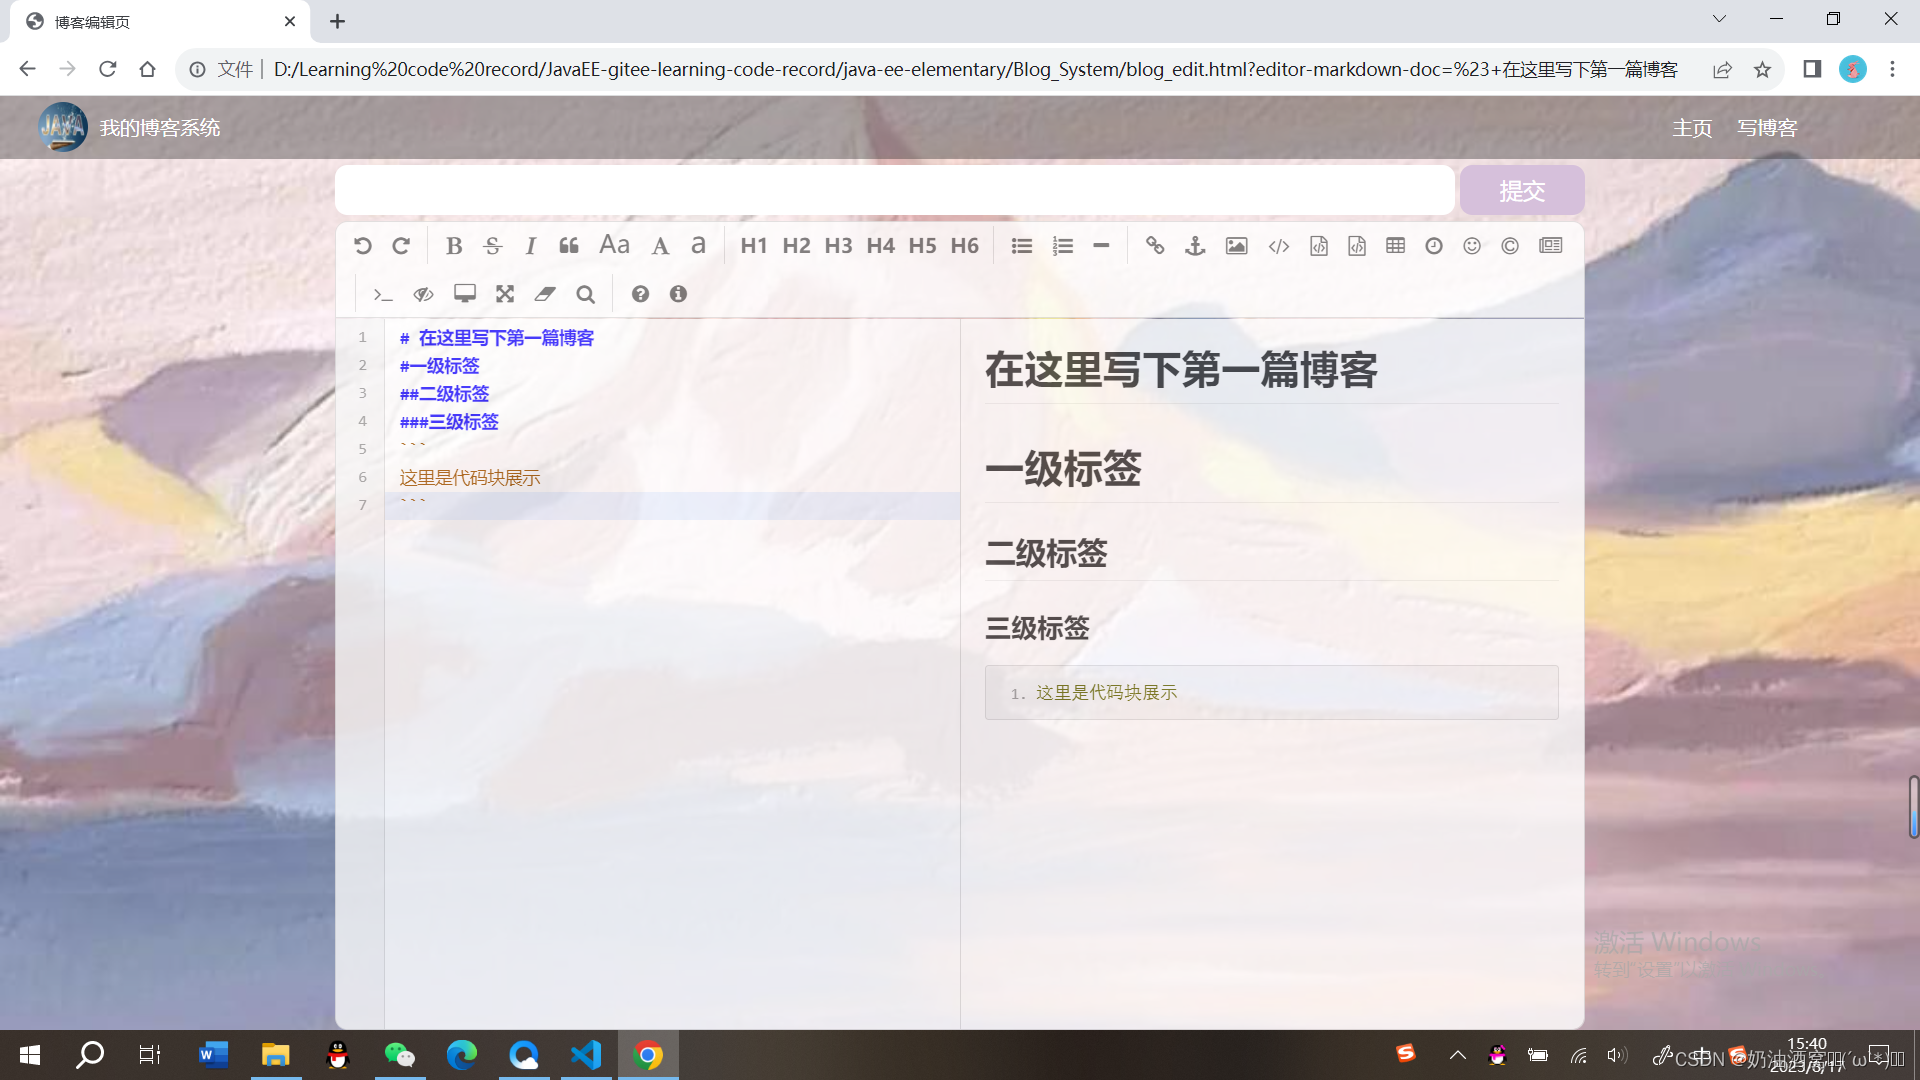This screenshot has height=1080, width=1920.
Task: Bookmark this page with star icon
Action: point(1762,69)
